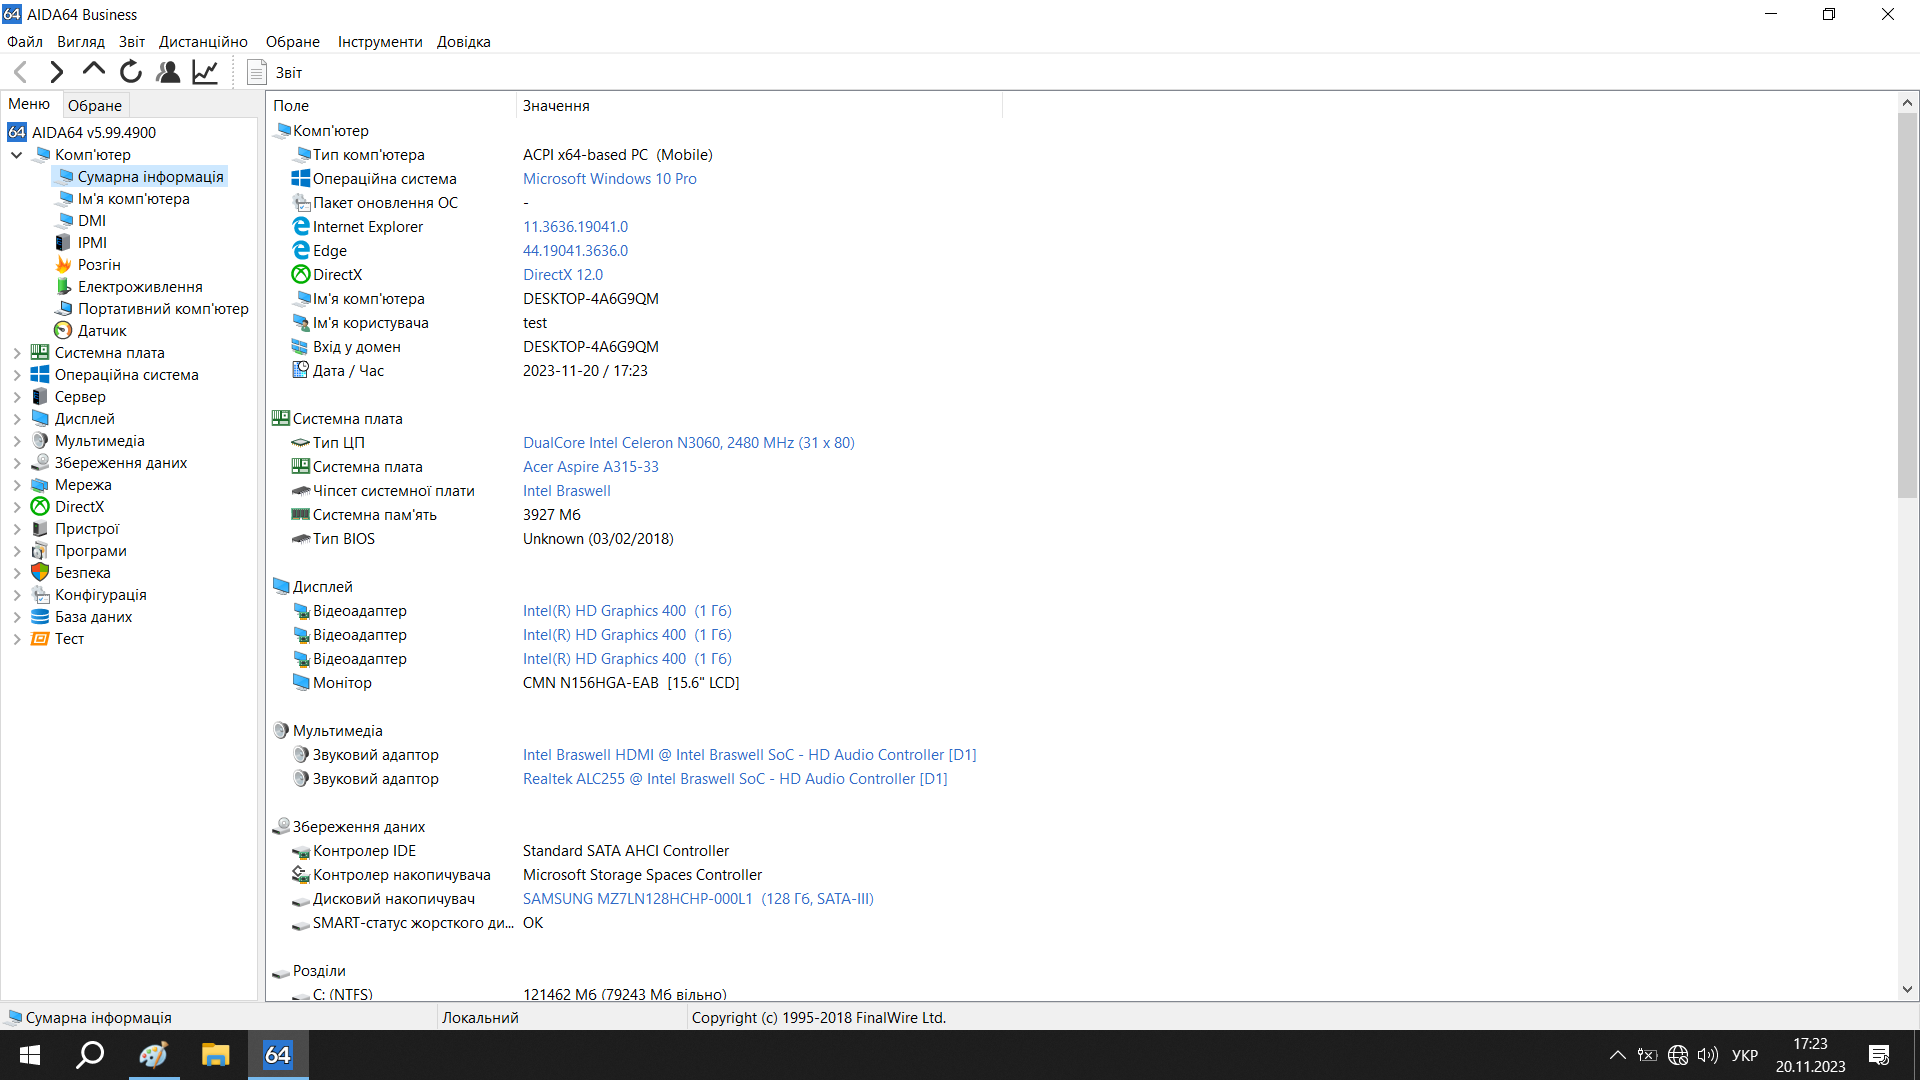The image size is (1920, 1080).
Task: Select the Тест benchmark icon
Action: 40,639
